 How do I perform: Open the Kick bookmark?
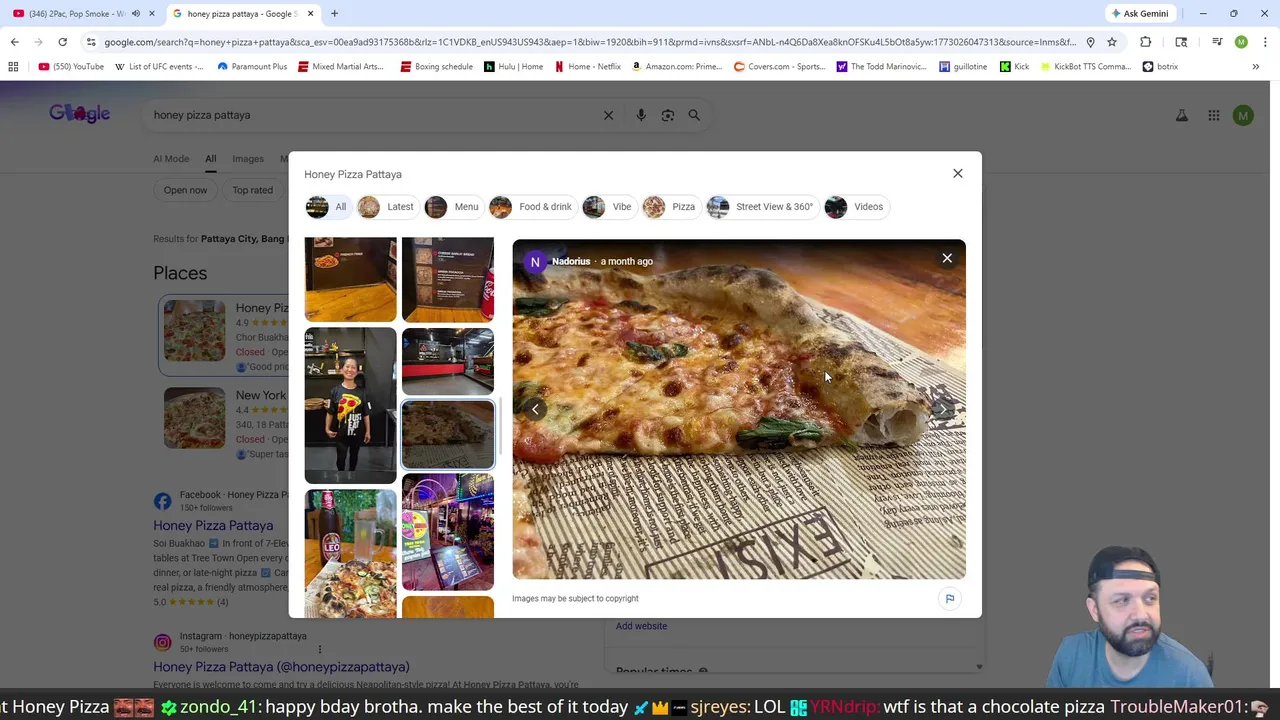tap(1013, 67)
